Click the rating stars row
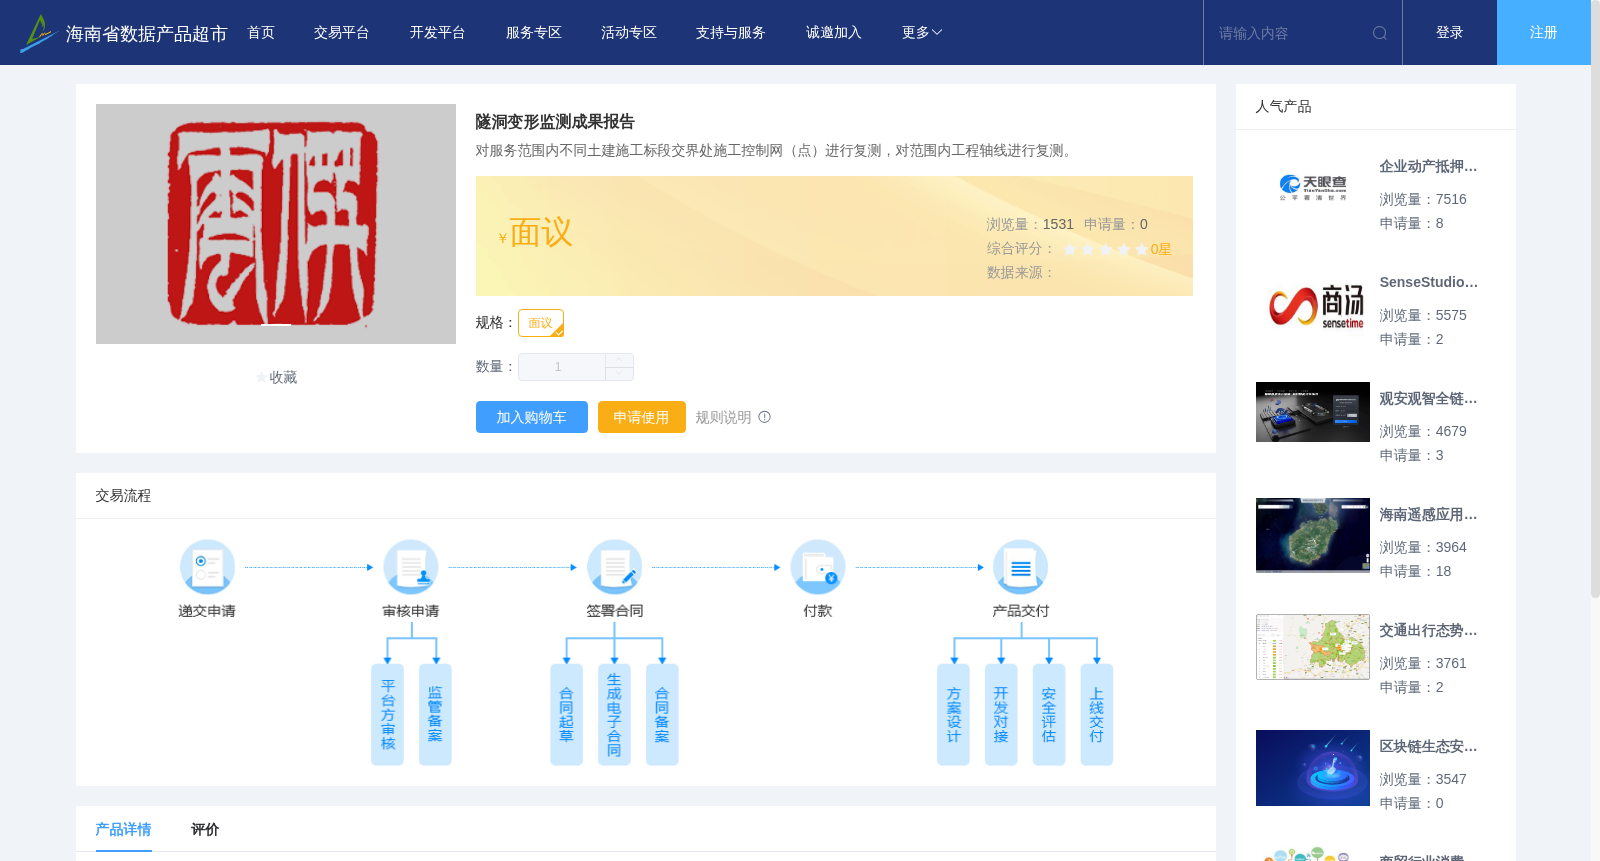 (1105, 249)
